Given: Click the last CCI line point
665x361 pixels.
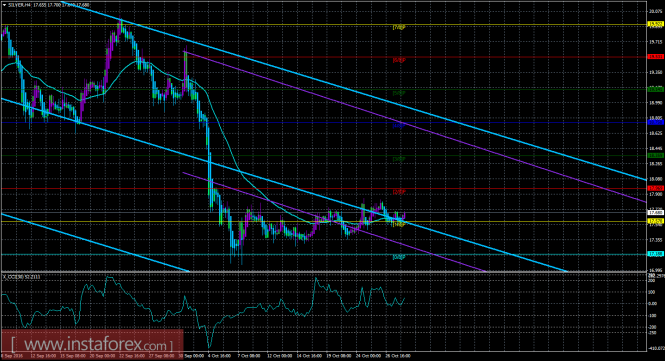Looking at the screenshot, I should 404,298.
